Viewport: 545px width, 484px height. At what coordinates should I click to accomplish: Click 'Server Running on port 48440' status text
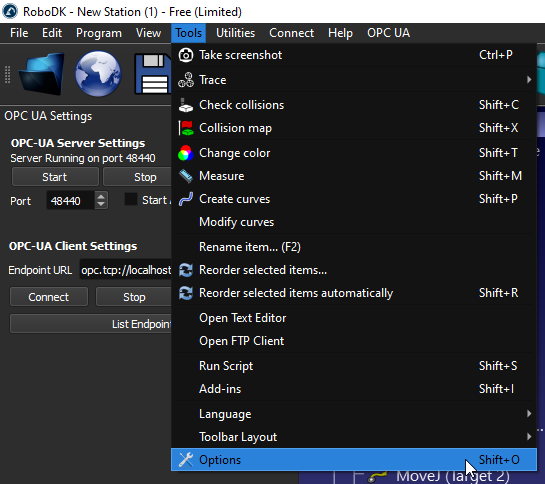(x=83, y=158)
